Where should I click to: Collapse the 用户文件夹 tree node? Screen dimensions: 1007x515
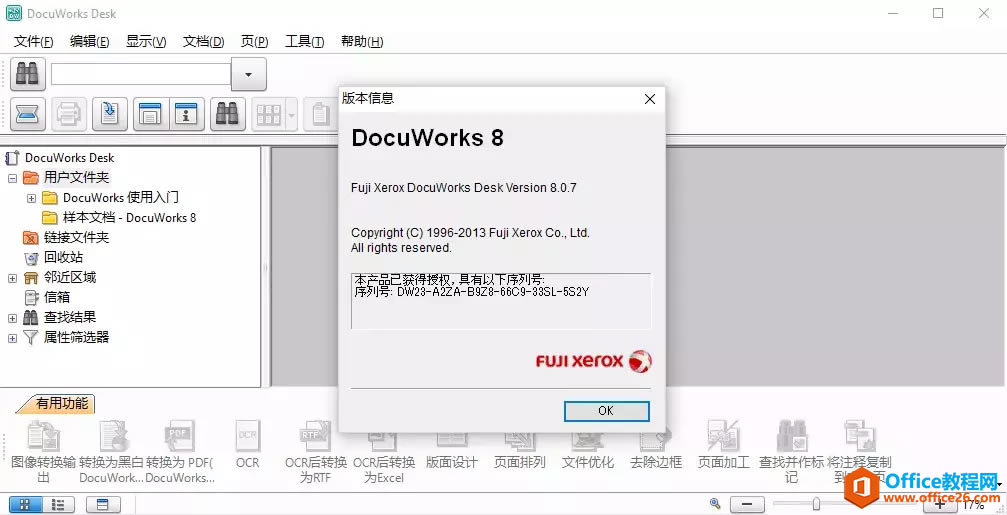12,178
